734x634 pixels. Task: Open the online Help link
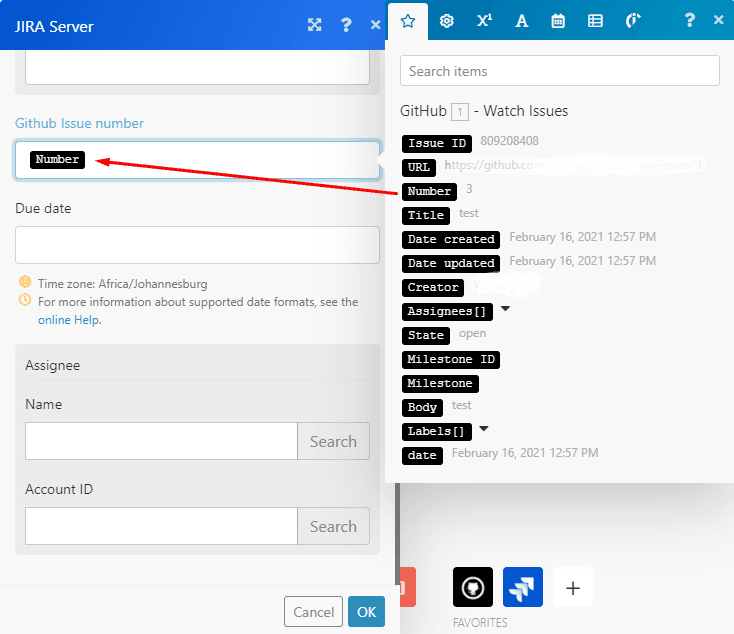point(69,320)
